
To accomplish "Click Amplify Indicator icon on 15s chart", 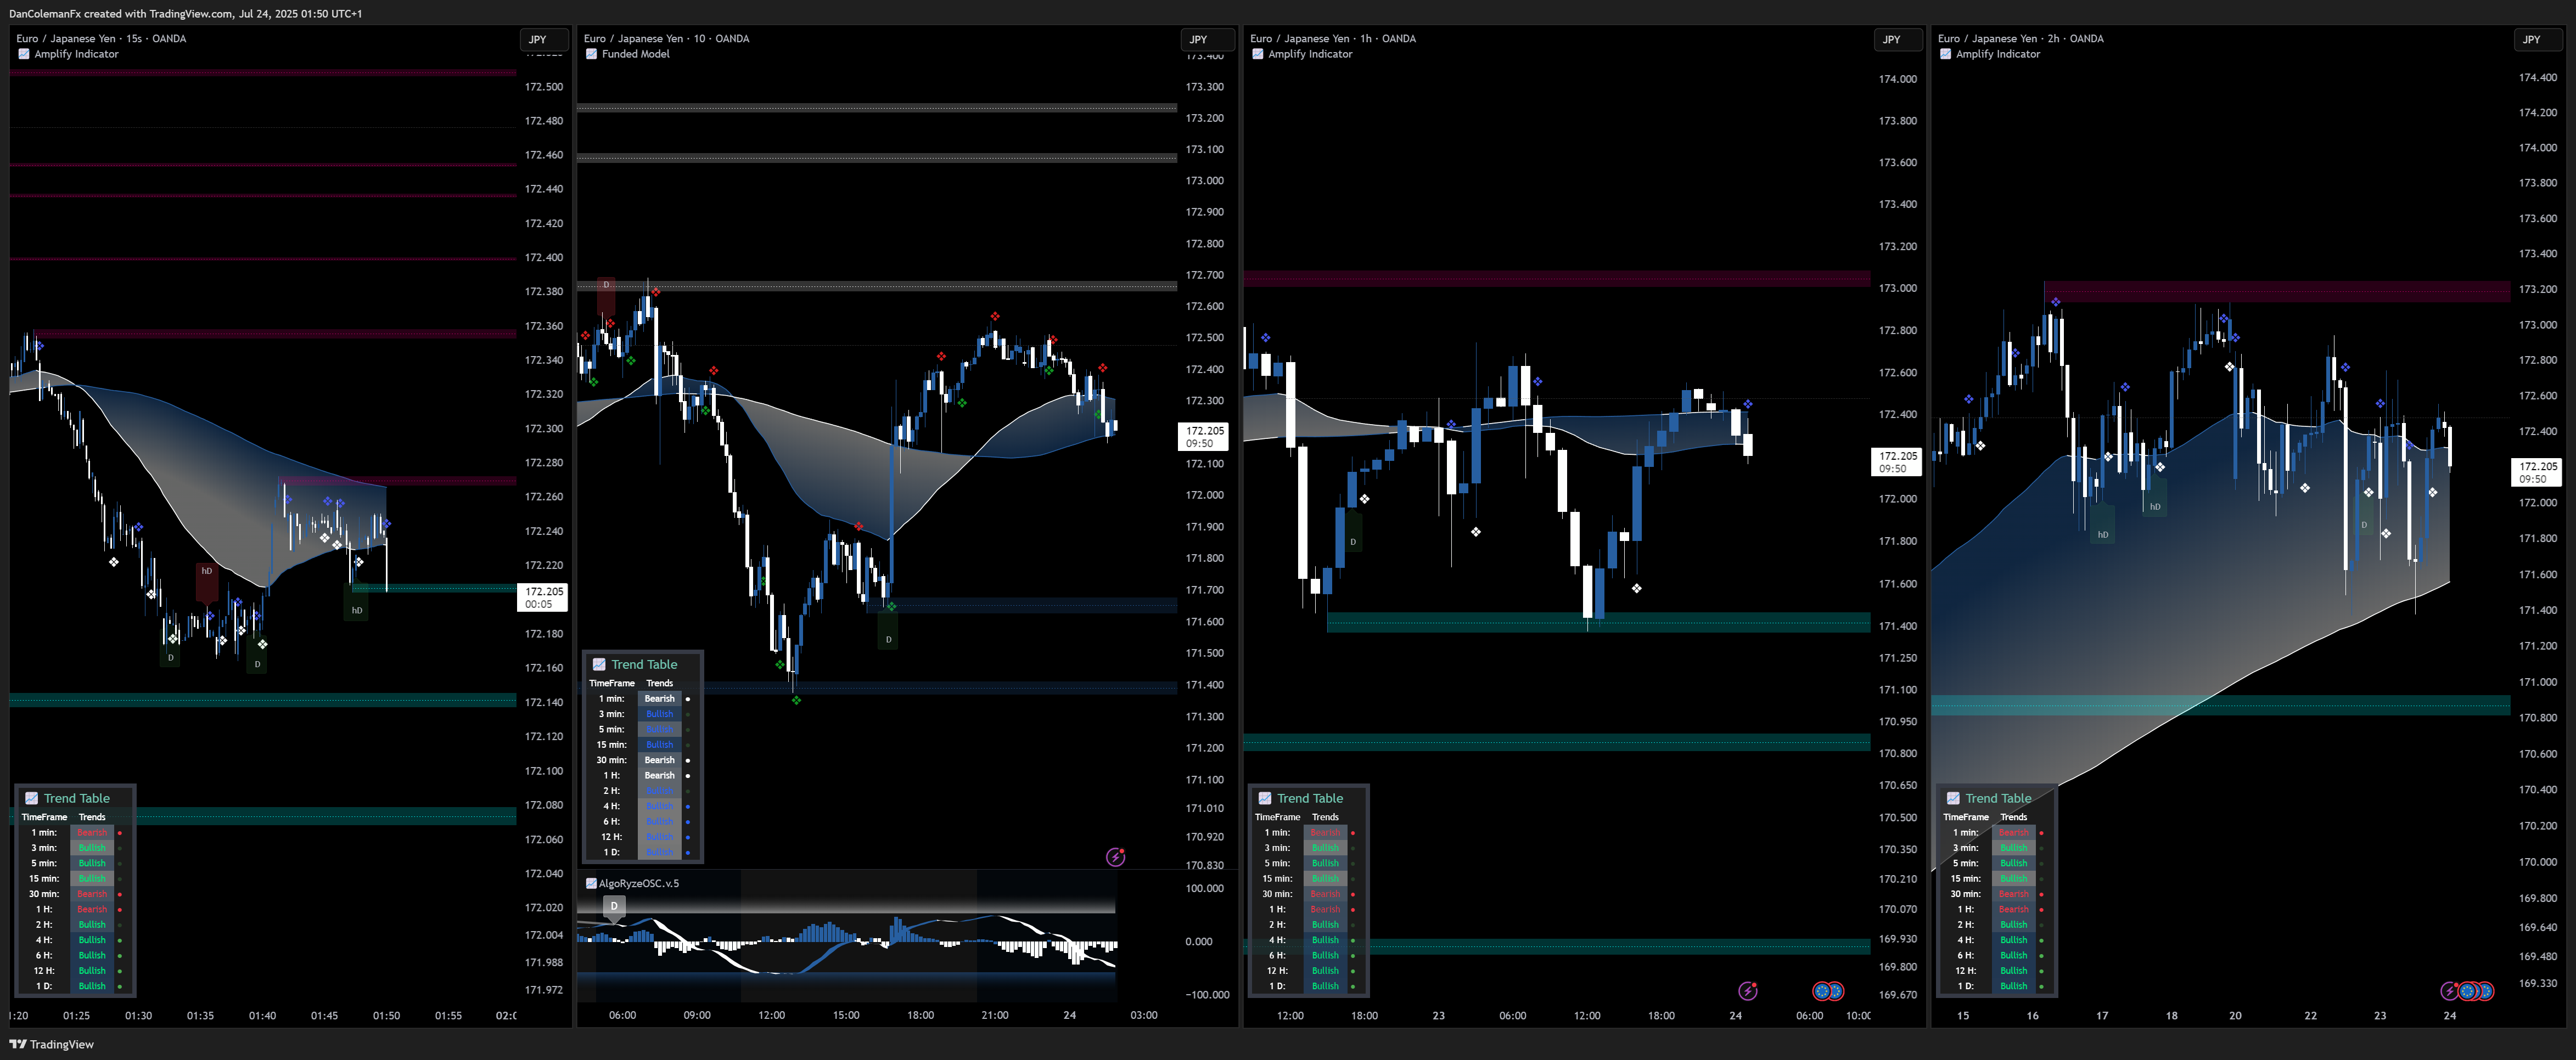I will [x=24, y=54].
